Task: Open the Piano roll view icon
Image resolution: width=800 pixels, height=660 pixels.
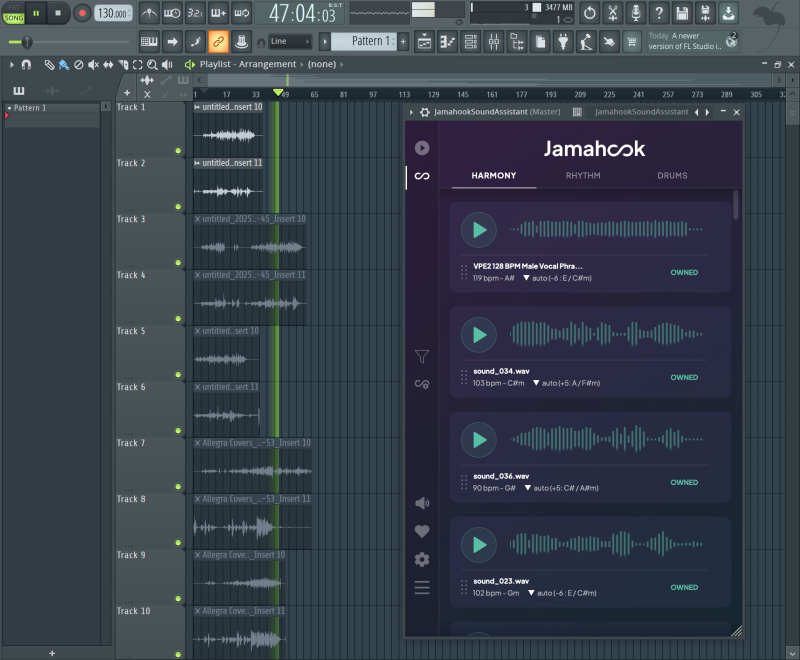Action: point(447,41)
